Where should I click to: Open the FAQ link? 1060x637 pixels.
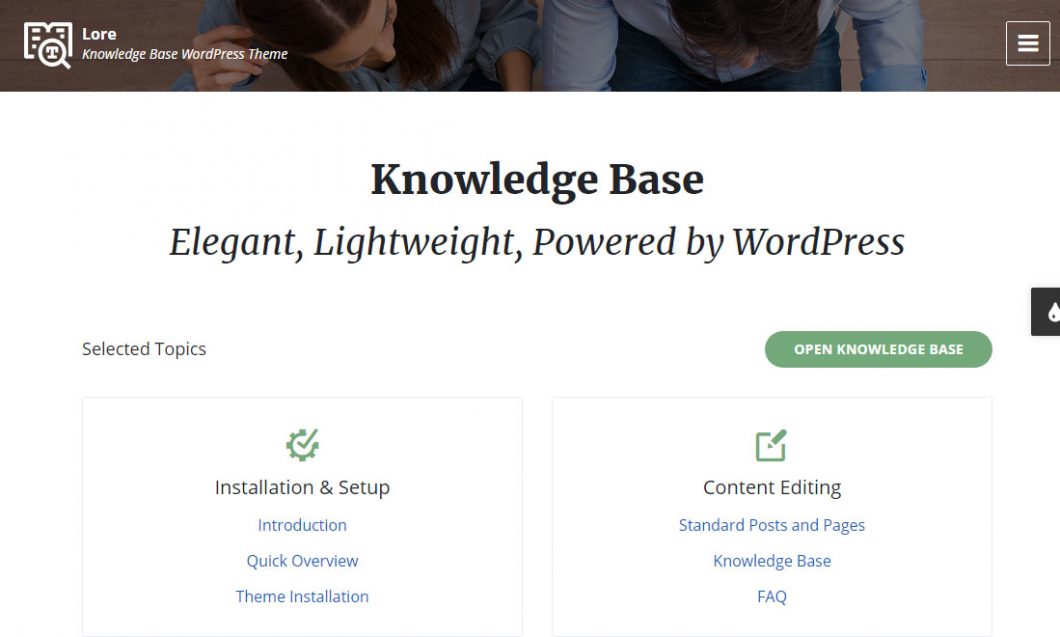coord(771,597)
